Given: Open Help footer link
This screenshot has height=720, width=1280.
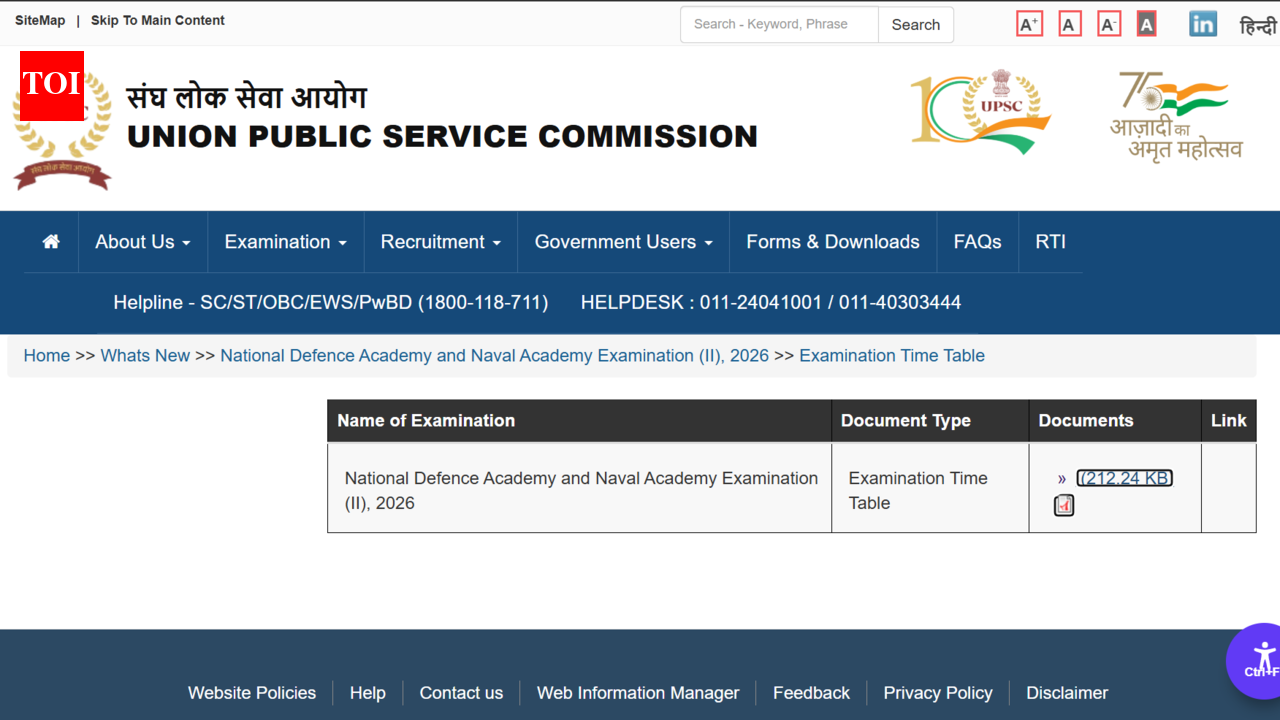Looking at the screenshot, I should (x=367, y=692).
